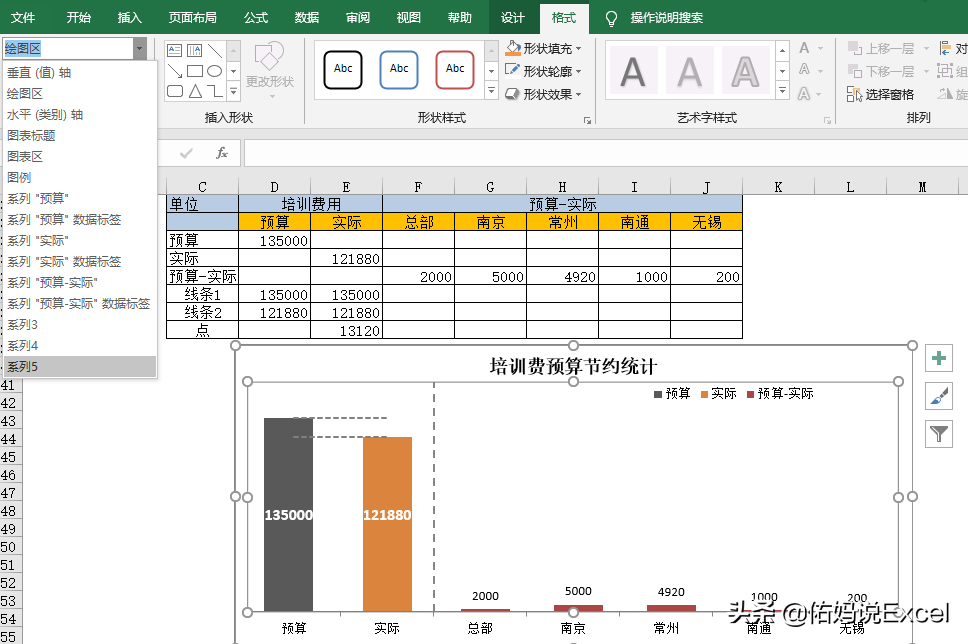The width and height of the screenshot is (968, 644).
Task: Open the WordArt styles dialog launcher
Action: 827,120
